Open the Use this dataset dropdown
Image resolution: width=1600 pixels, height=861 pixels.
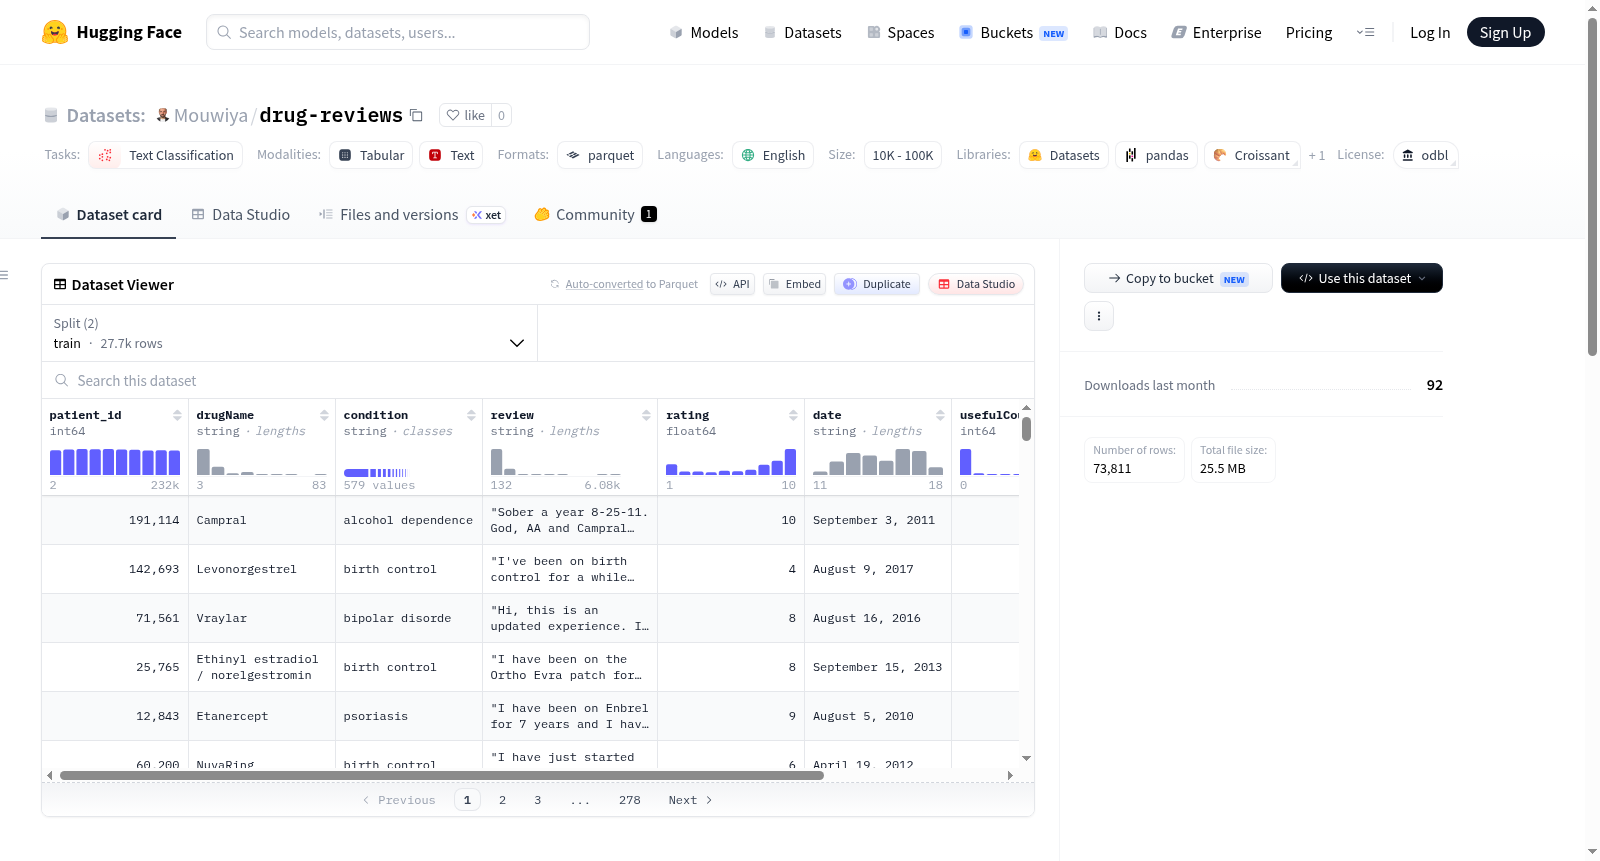pos(1361,278)
